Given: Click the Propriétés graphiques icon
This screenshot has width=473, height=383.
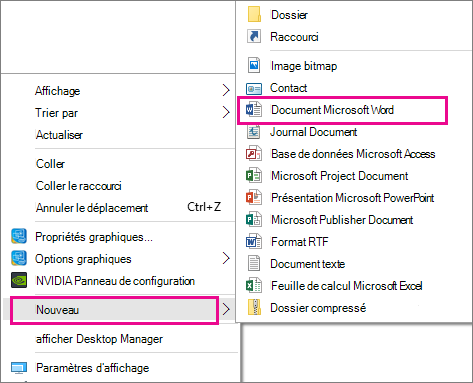Looking at the screenshot, I should point(19,237).
